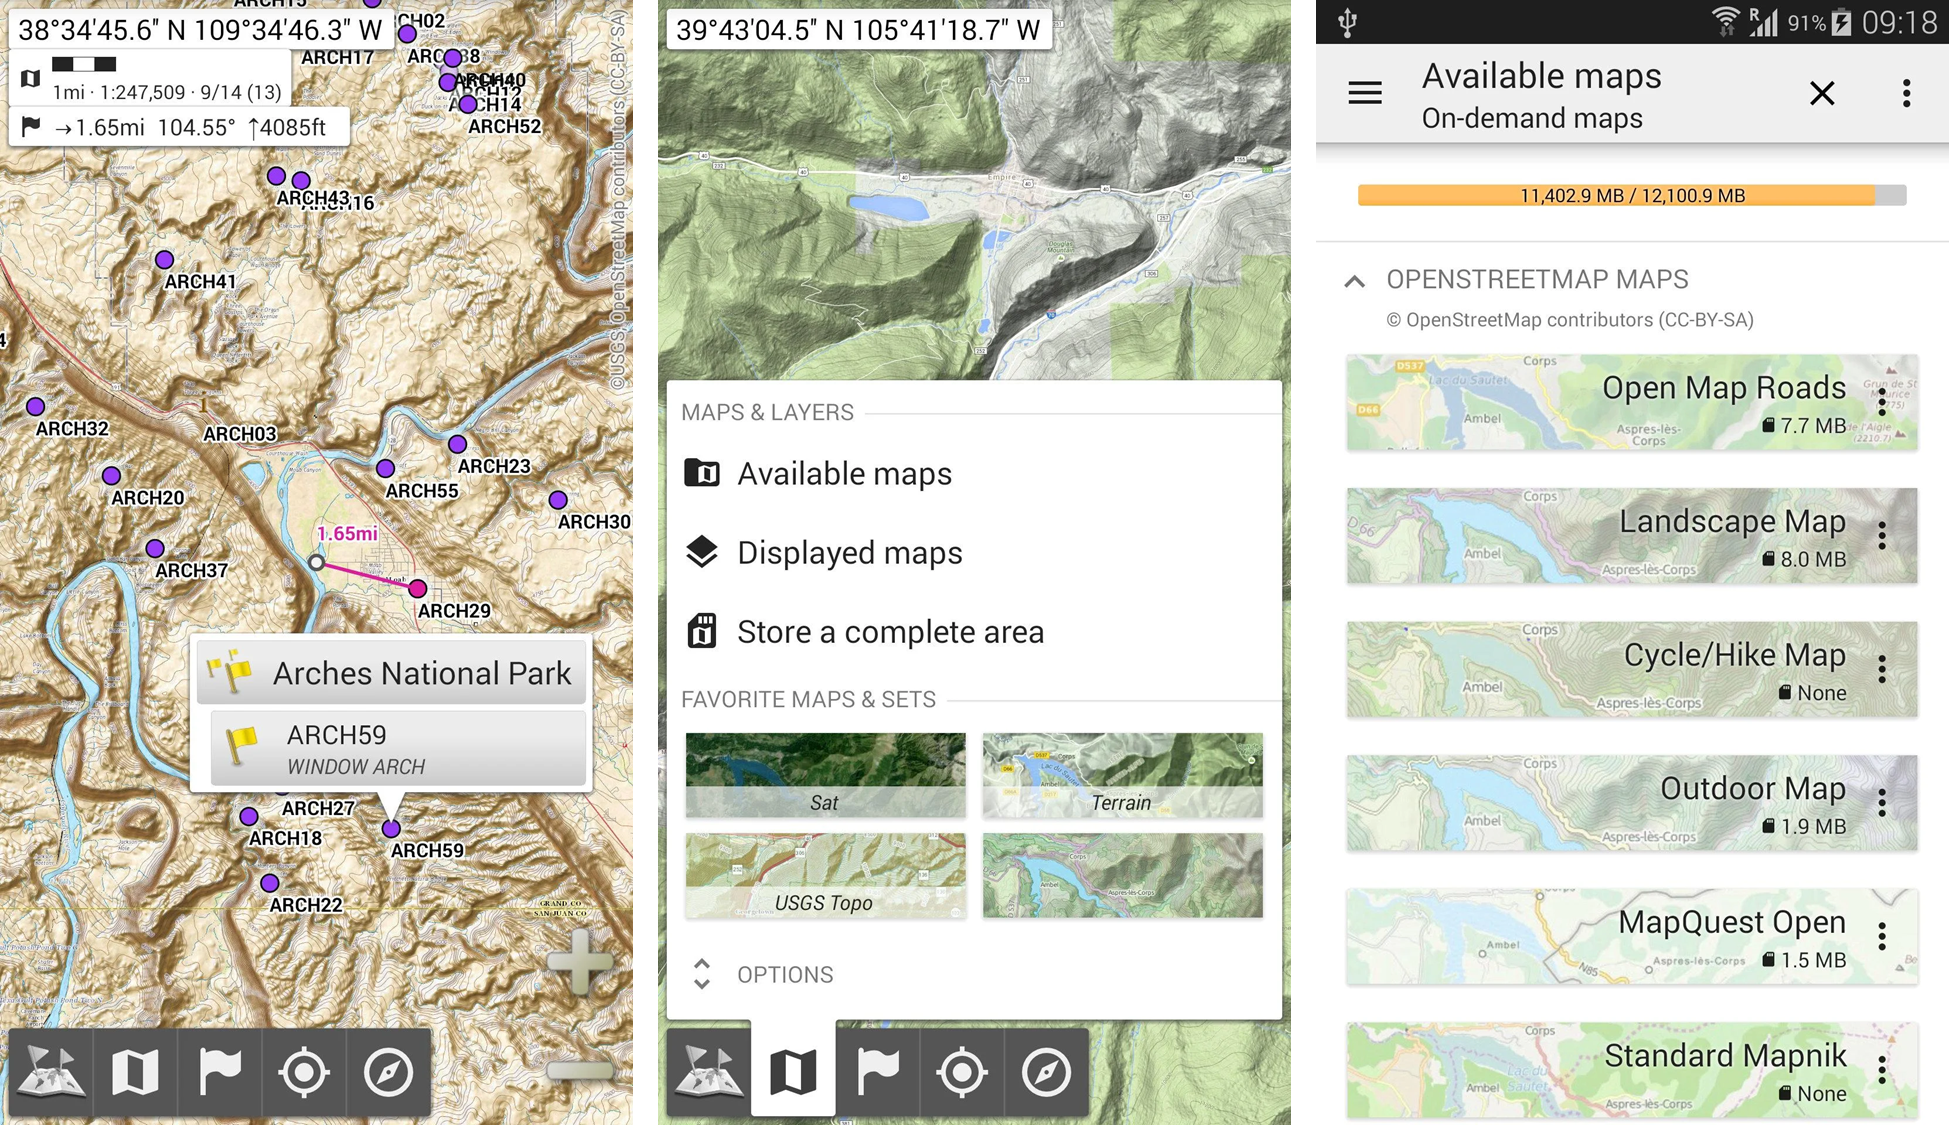Collapse the OpenStreetMap Maps section
The image size is (1949, 1125).
click(1354, 281)
